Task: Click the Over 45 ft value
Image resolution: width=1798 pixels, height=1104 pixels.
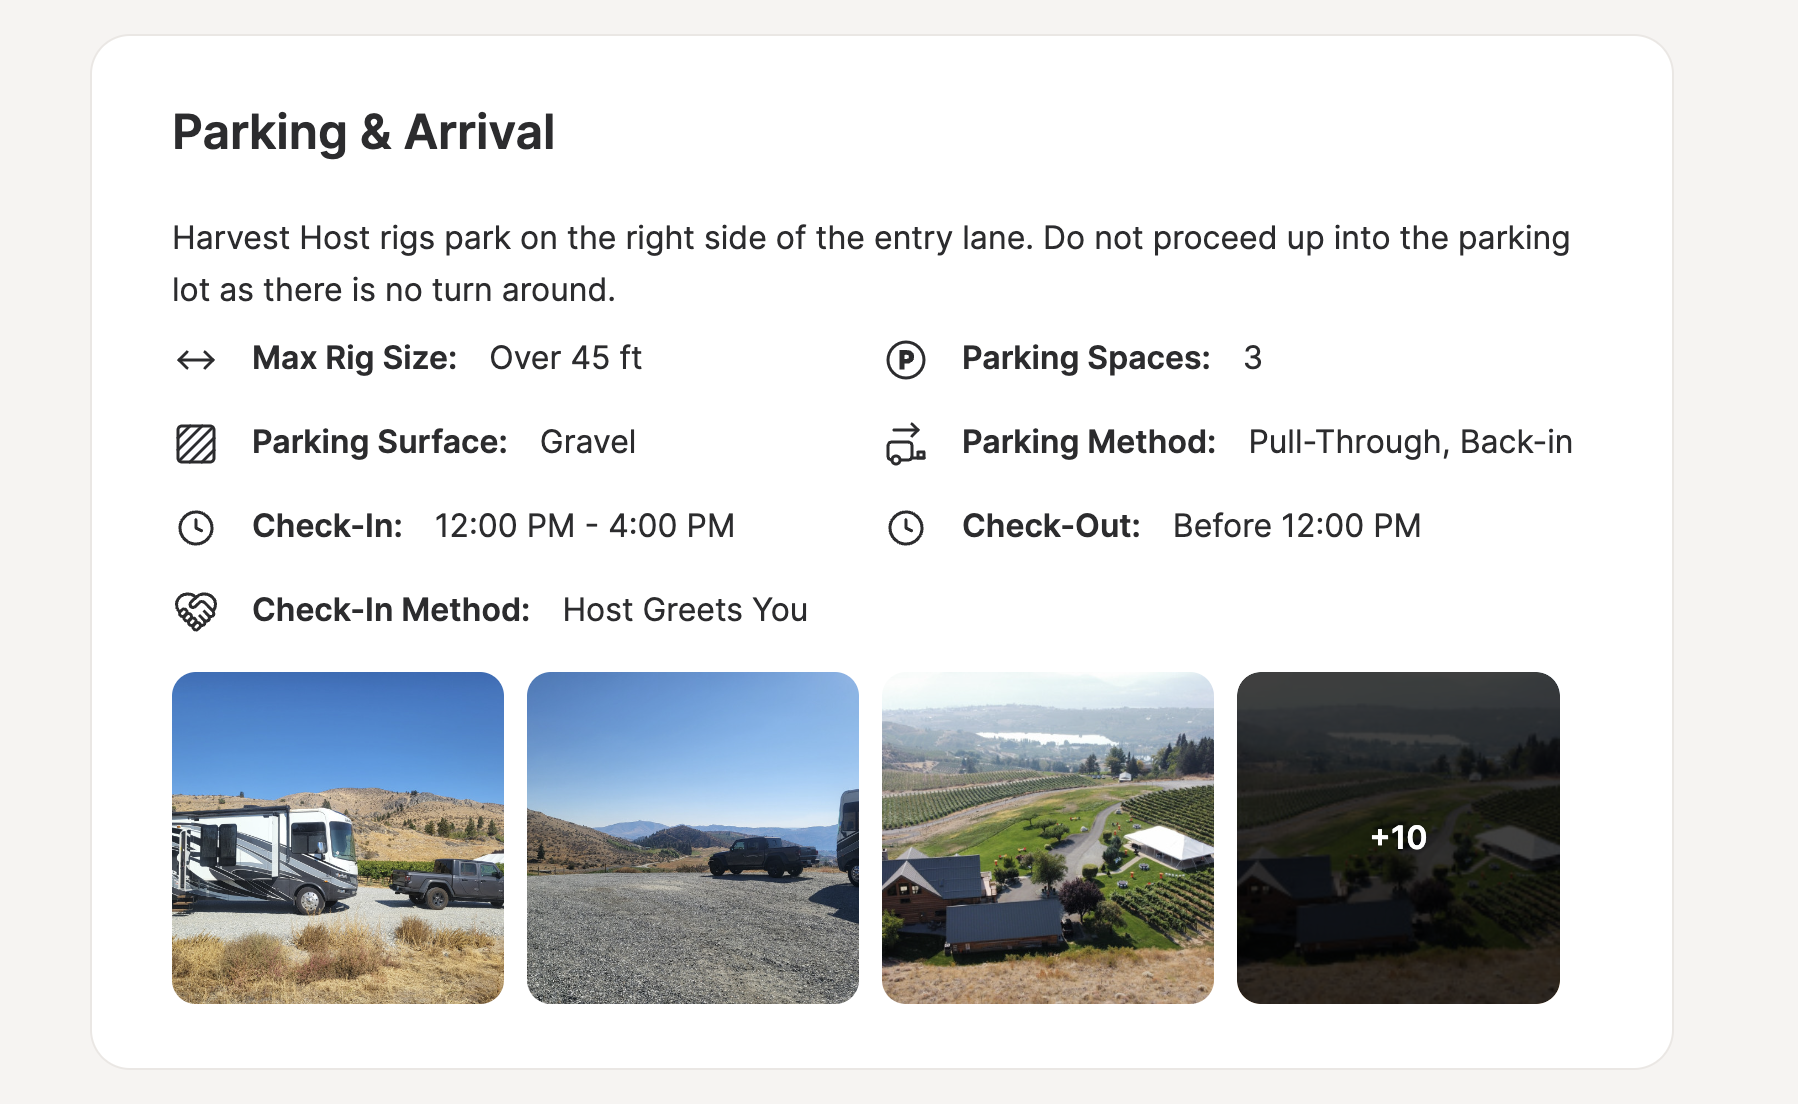Action: 566,358
